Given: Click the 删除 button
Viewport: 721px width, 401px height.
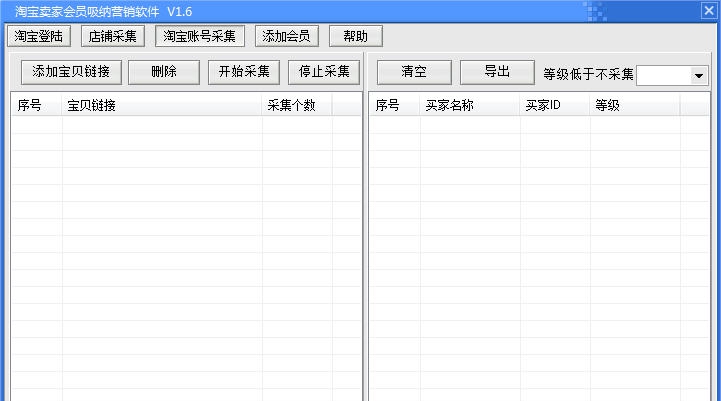Looking at the screenshot, I should coord(164,72).
